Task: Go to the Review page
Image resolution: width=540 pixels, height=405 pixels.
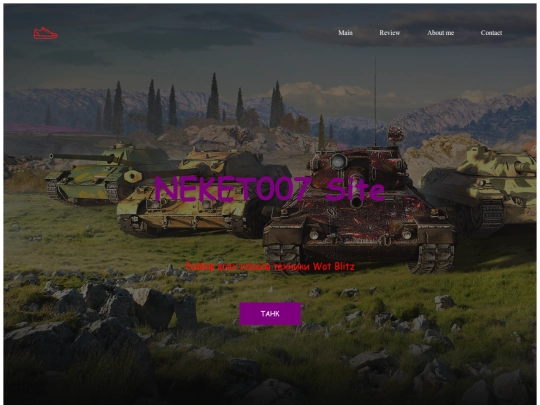Action: [390, 33]
